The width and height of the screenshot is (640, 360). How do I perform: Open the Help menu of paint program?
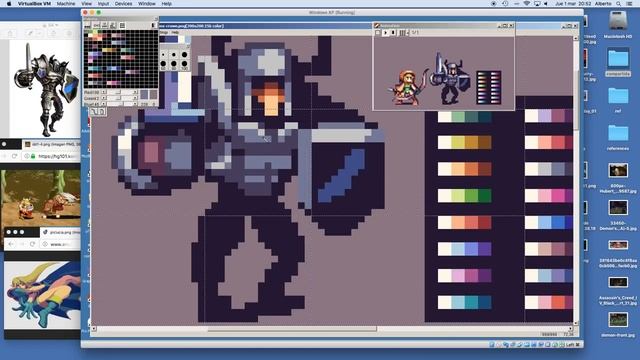(175, 32)
